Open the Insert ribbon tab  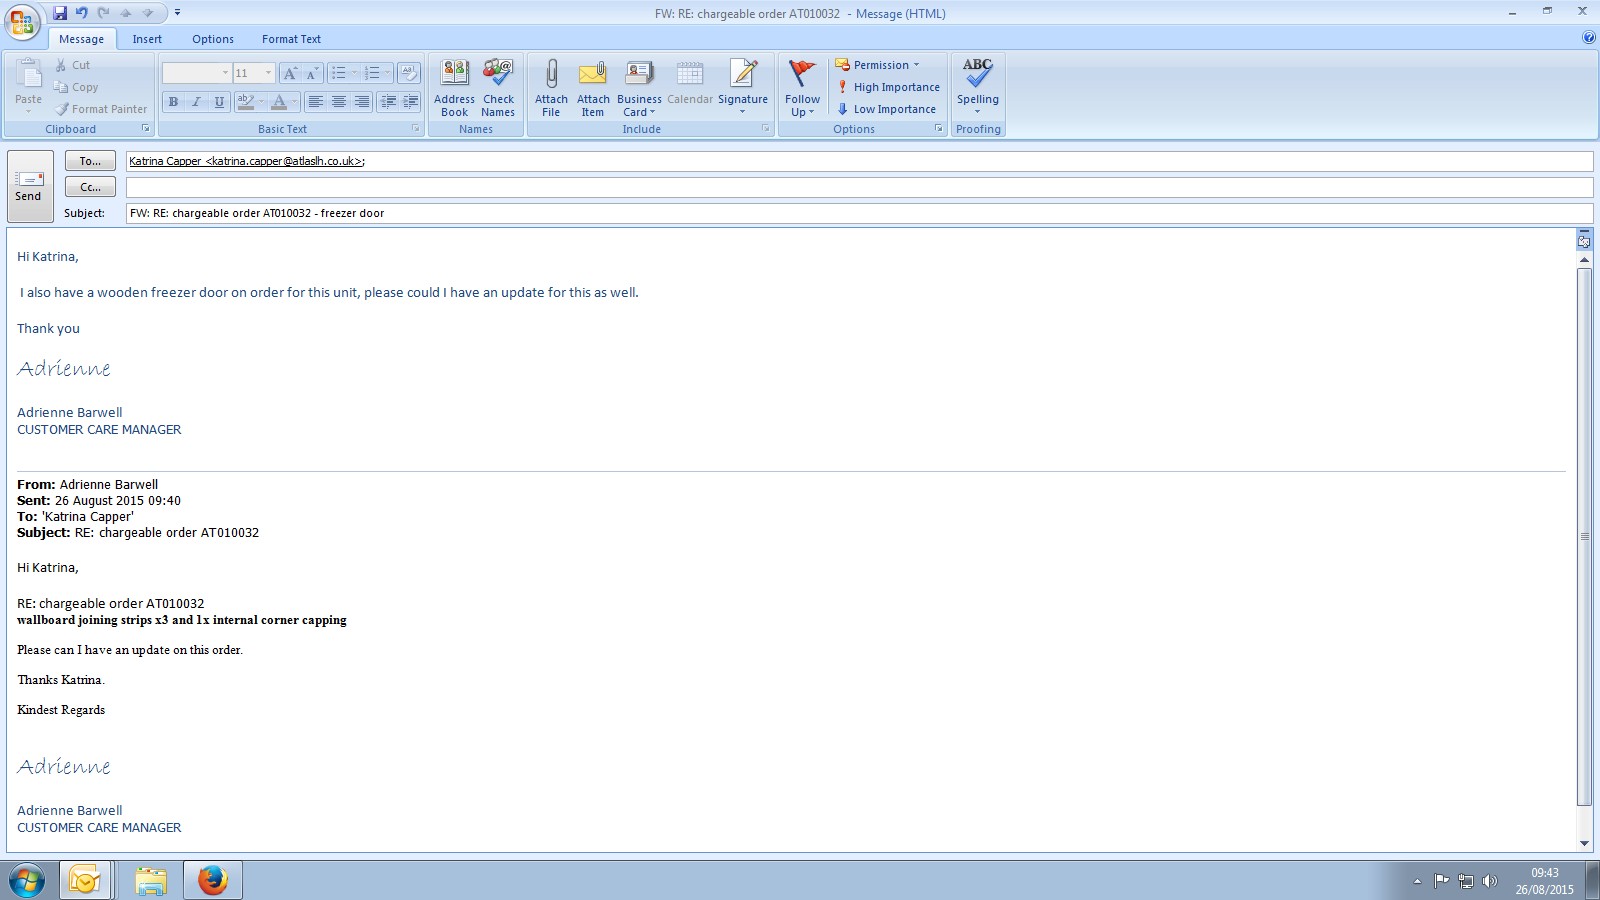click(x=147, y=39)
